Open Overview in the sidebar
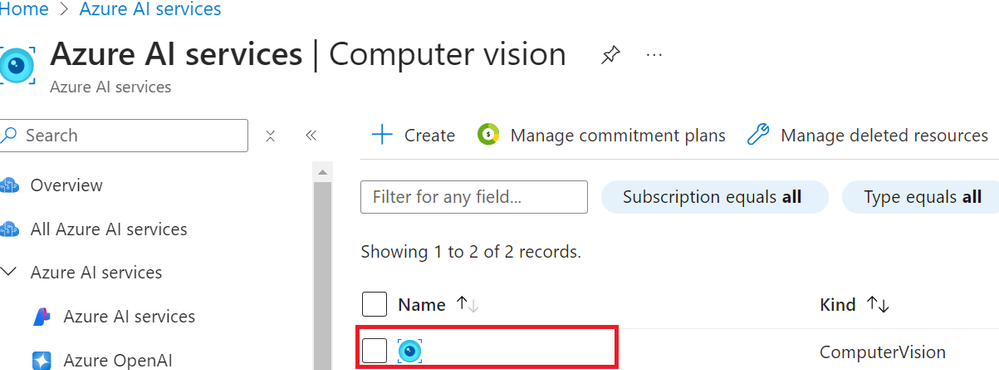Image resolution: width=999 pixels, height=370 pixels. 66,185
